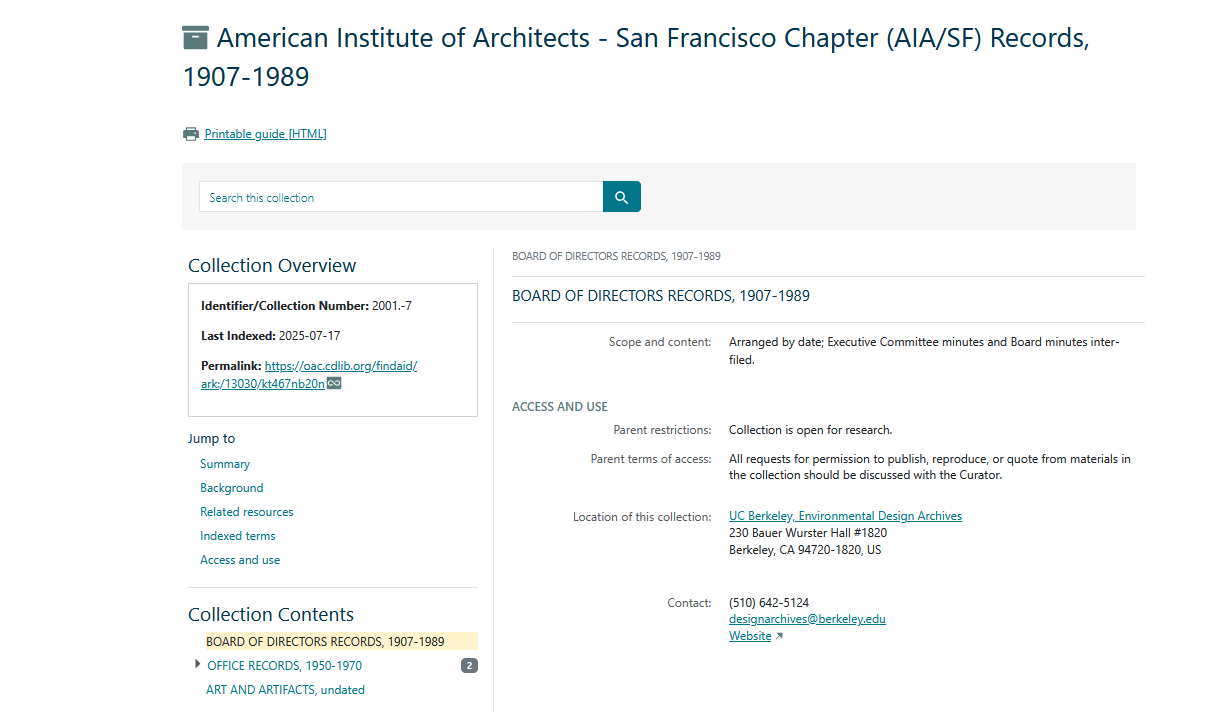
Task: Jump to Background section
Action: (232, 488)
